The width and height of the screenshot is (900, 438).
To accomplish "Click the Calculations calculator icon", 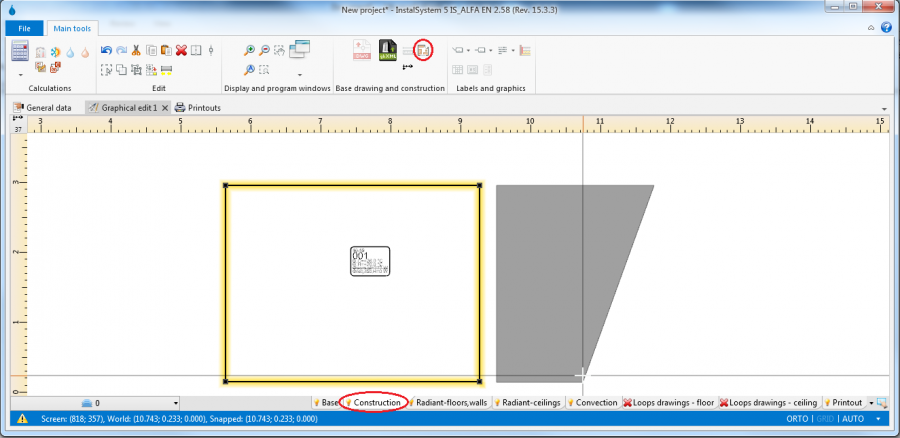I will tap(19, 50).
